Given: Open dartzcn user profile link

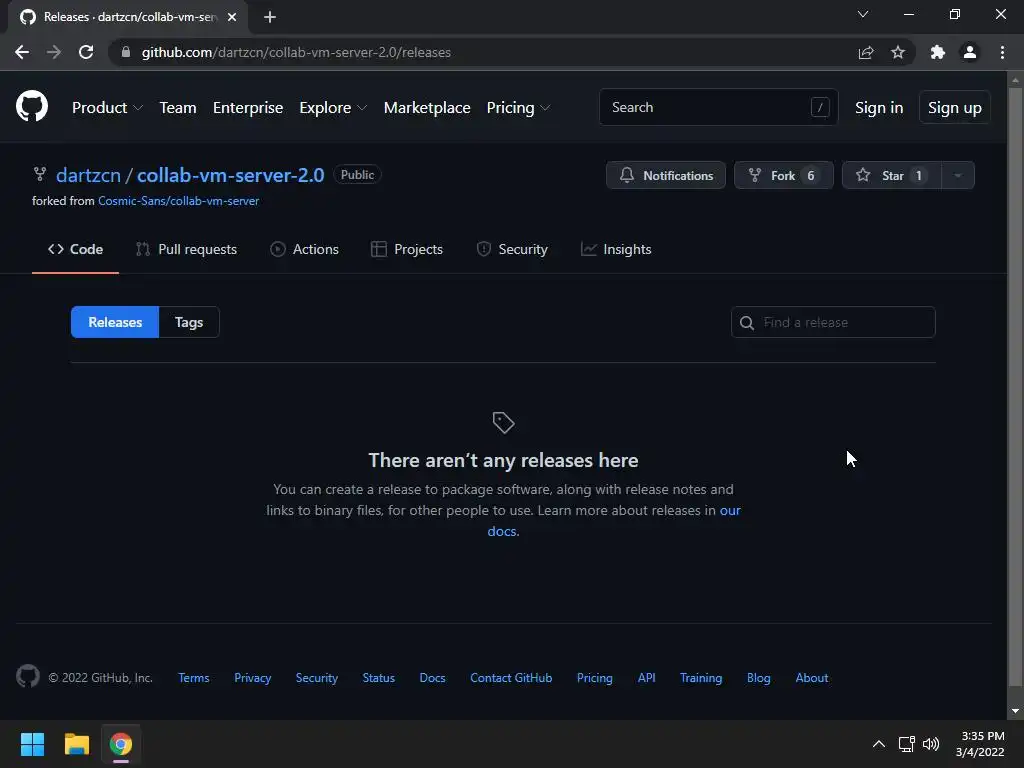Looking at the screenshot, I should (88, 175).
